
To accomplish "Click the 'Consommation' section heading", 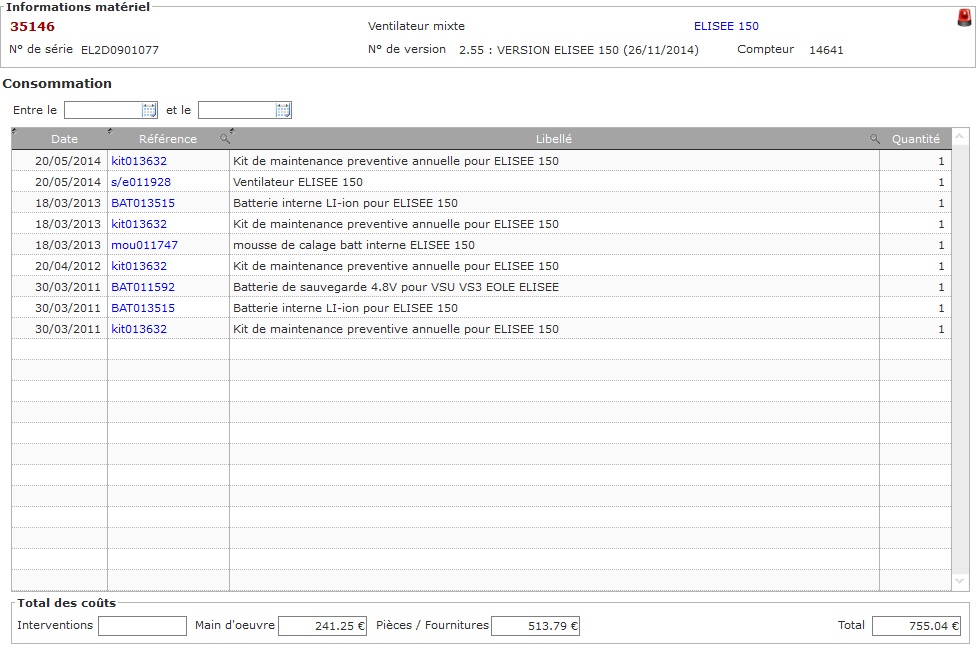I will pyautogui.click(x=57, y=84).
